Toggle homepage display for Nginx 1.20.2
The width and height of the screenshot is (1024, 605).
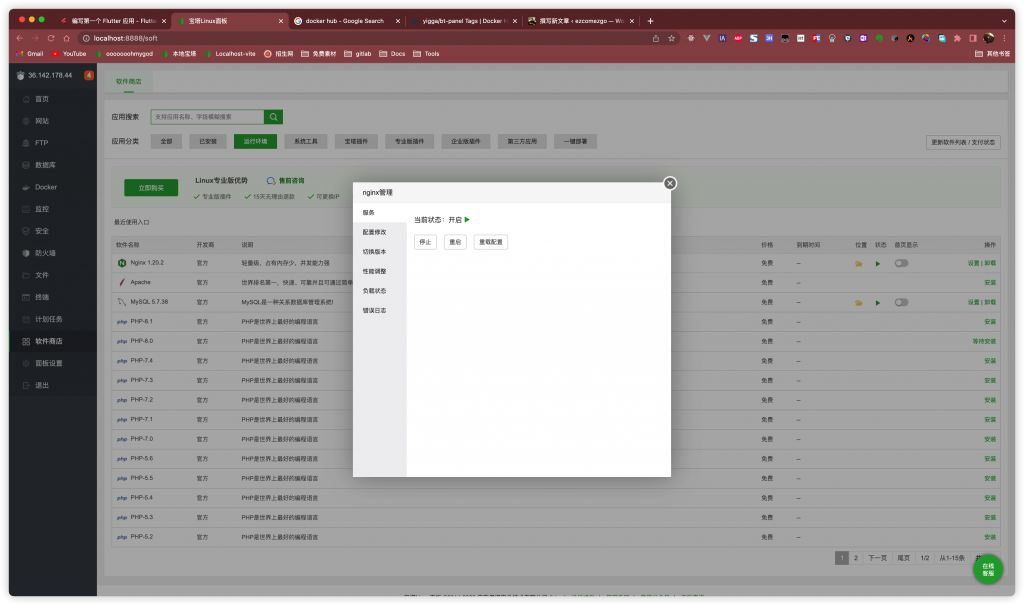coord(901,263)
